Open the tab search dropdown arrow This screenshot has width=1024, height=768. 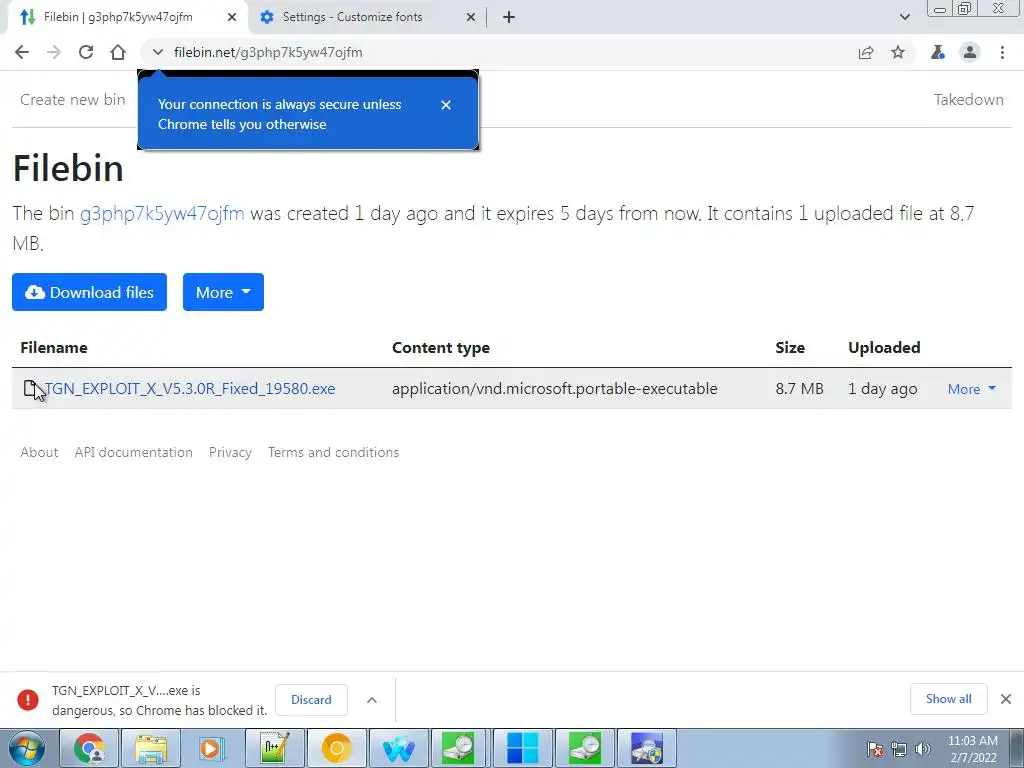904,17
